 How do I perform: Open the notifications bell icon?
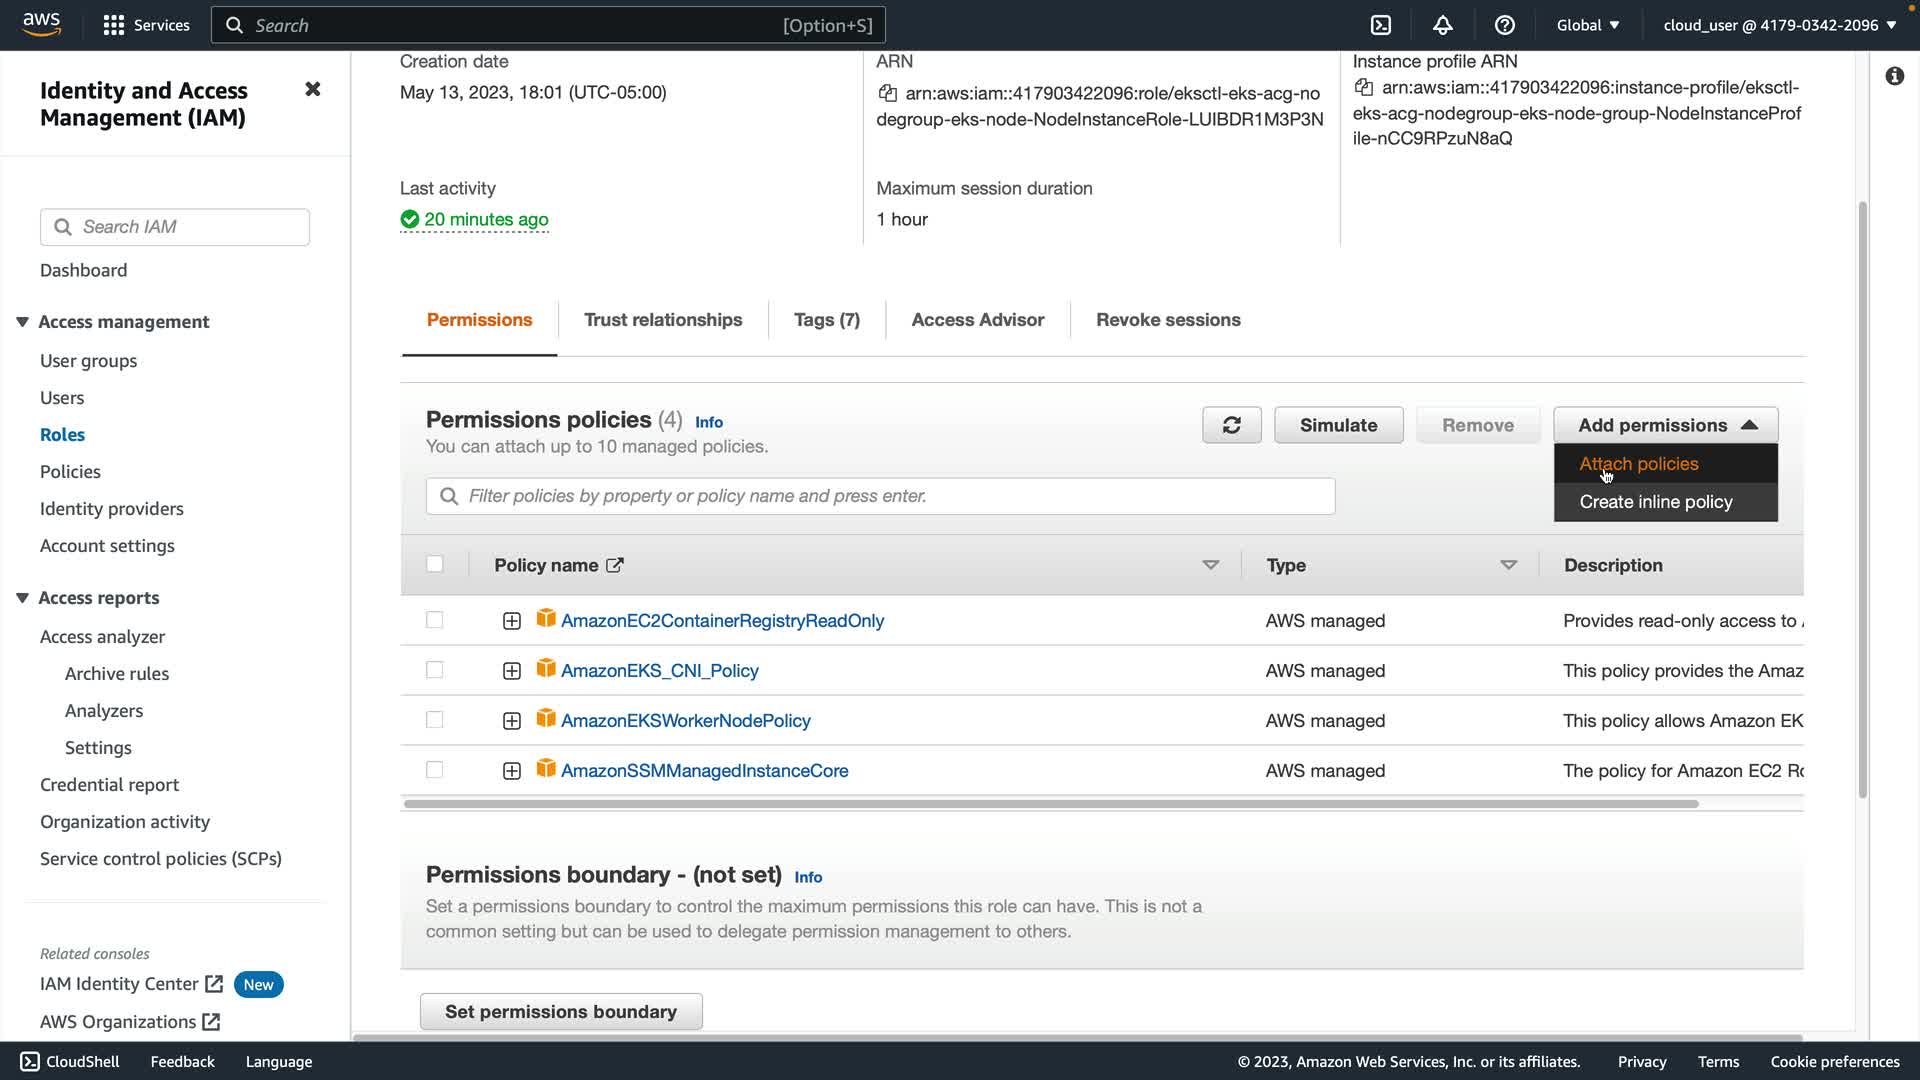tap(1442, 25)
